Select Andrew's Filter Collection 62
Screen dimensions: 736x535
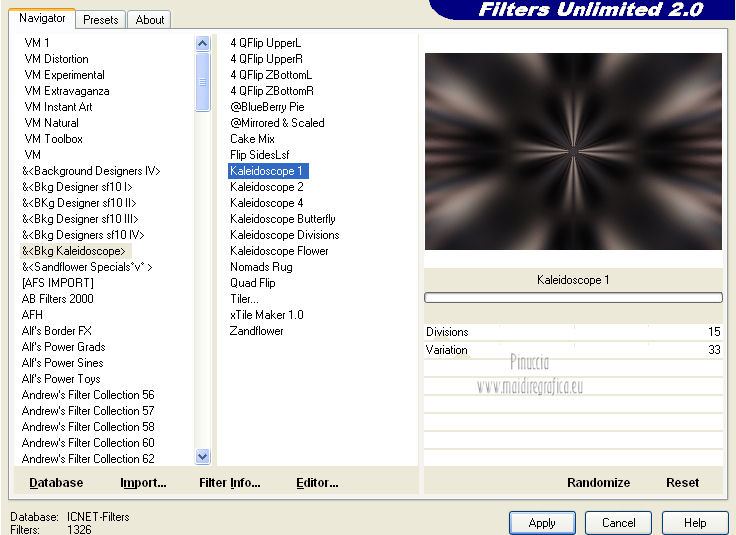(88, 458)
